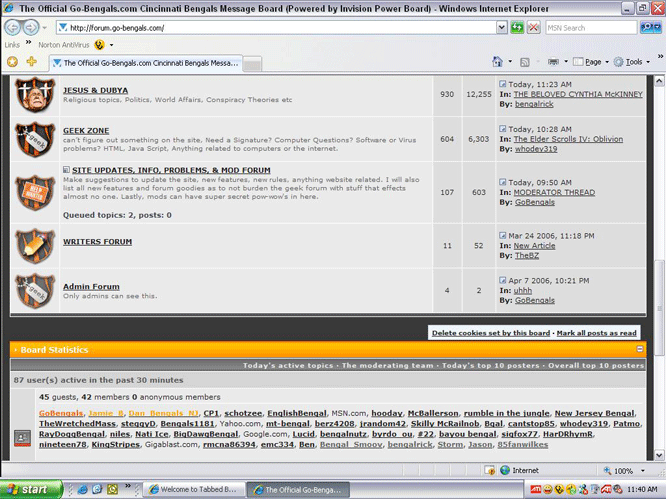Viewport: 666px width, 499px height.
Task: Click the Writers Forum shield icon
Action: coord(34,244)
